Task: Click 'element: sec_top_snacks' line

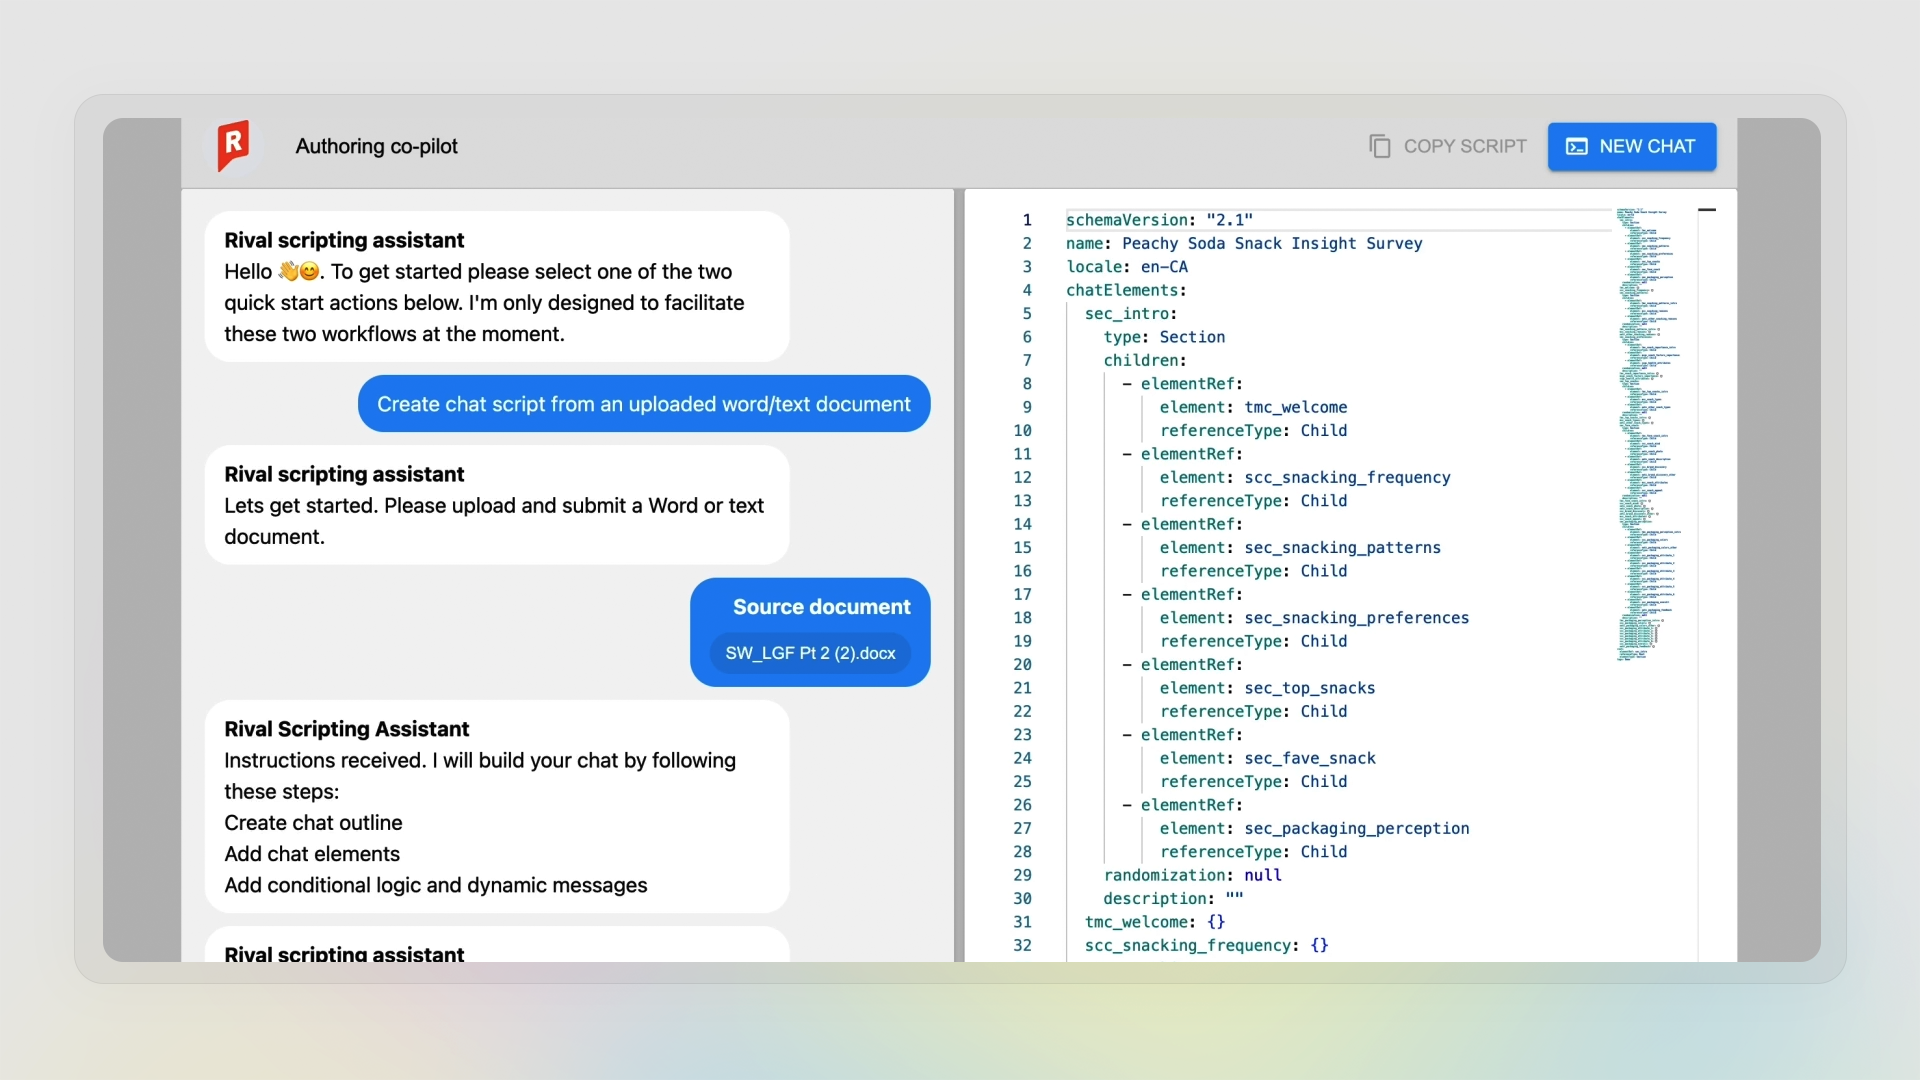Action: point(1267,688)
